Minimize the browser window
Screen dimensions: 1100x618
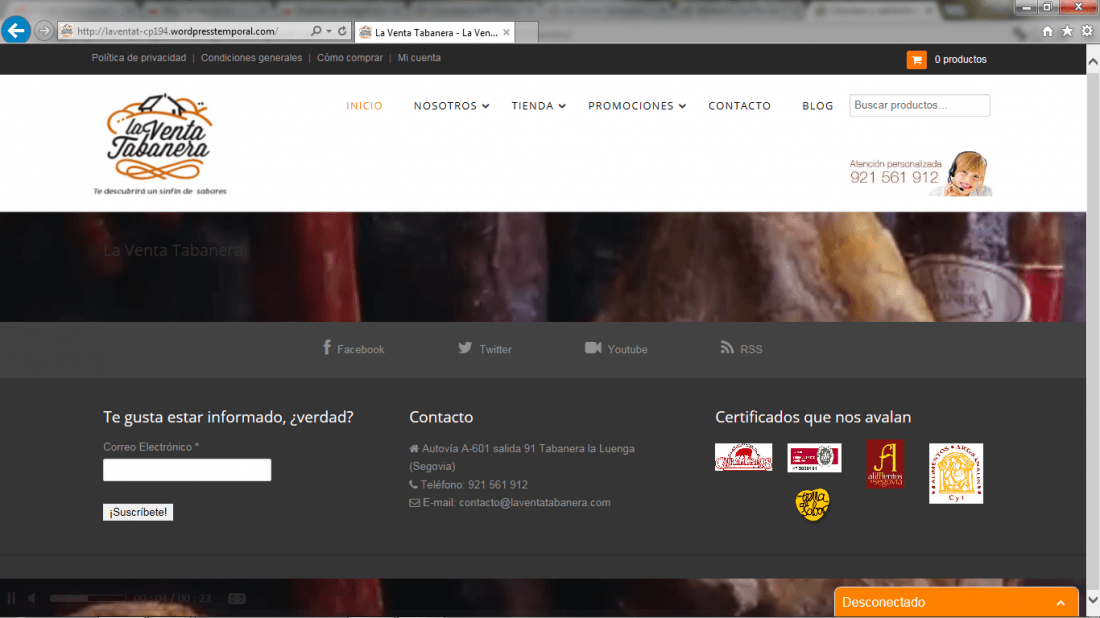click(x=1026, y=7)
